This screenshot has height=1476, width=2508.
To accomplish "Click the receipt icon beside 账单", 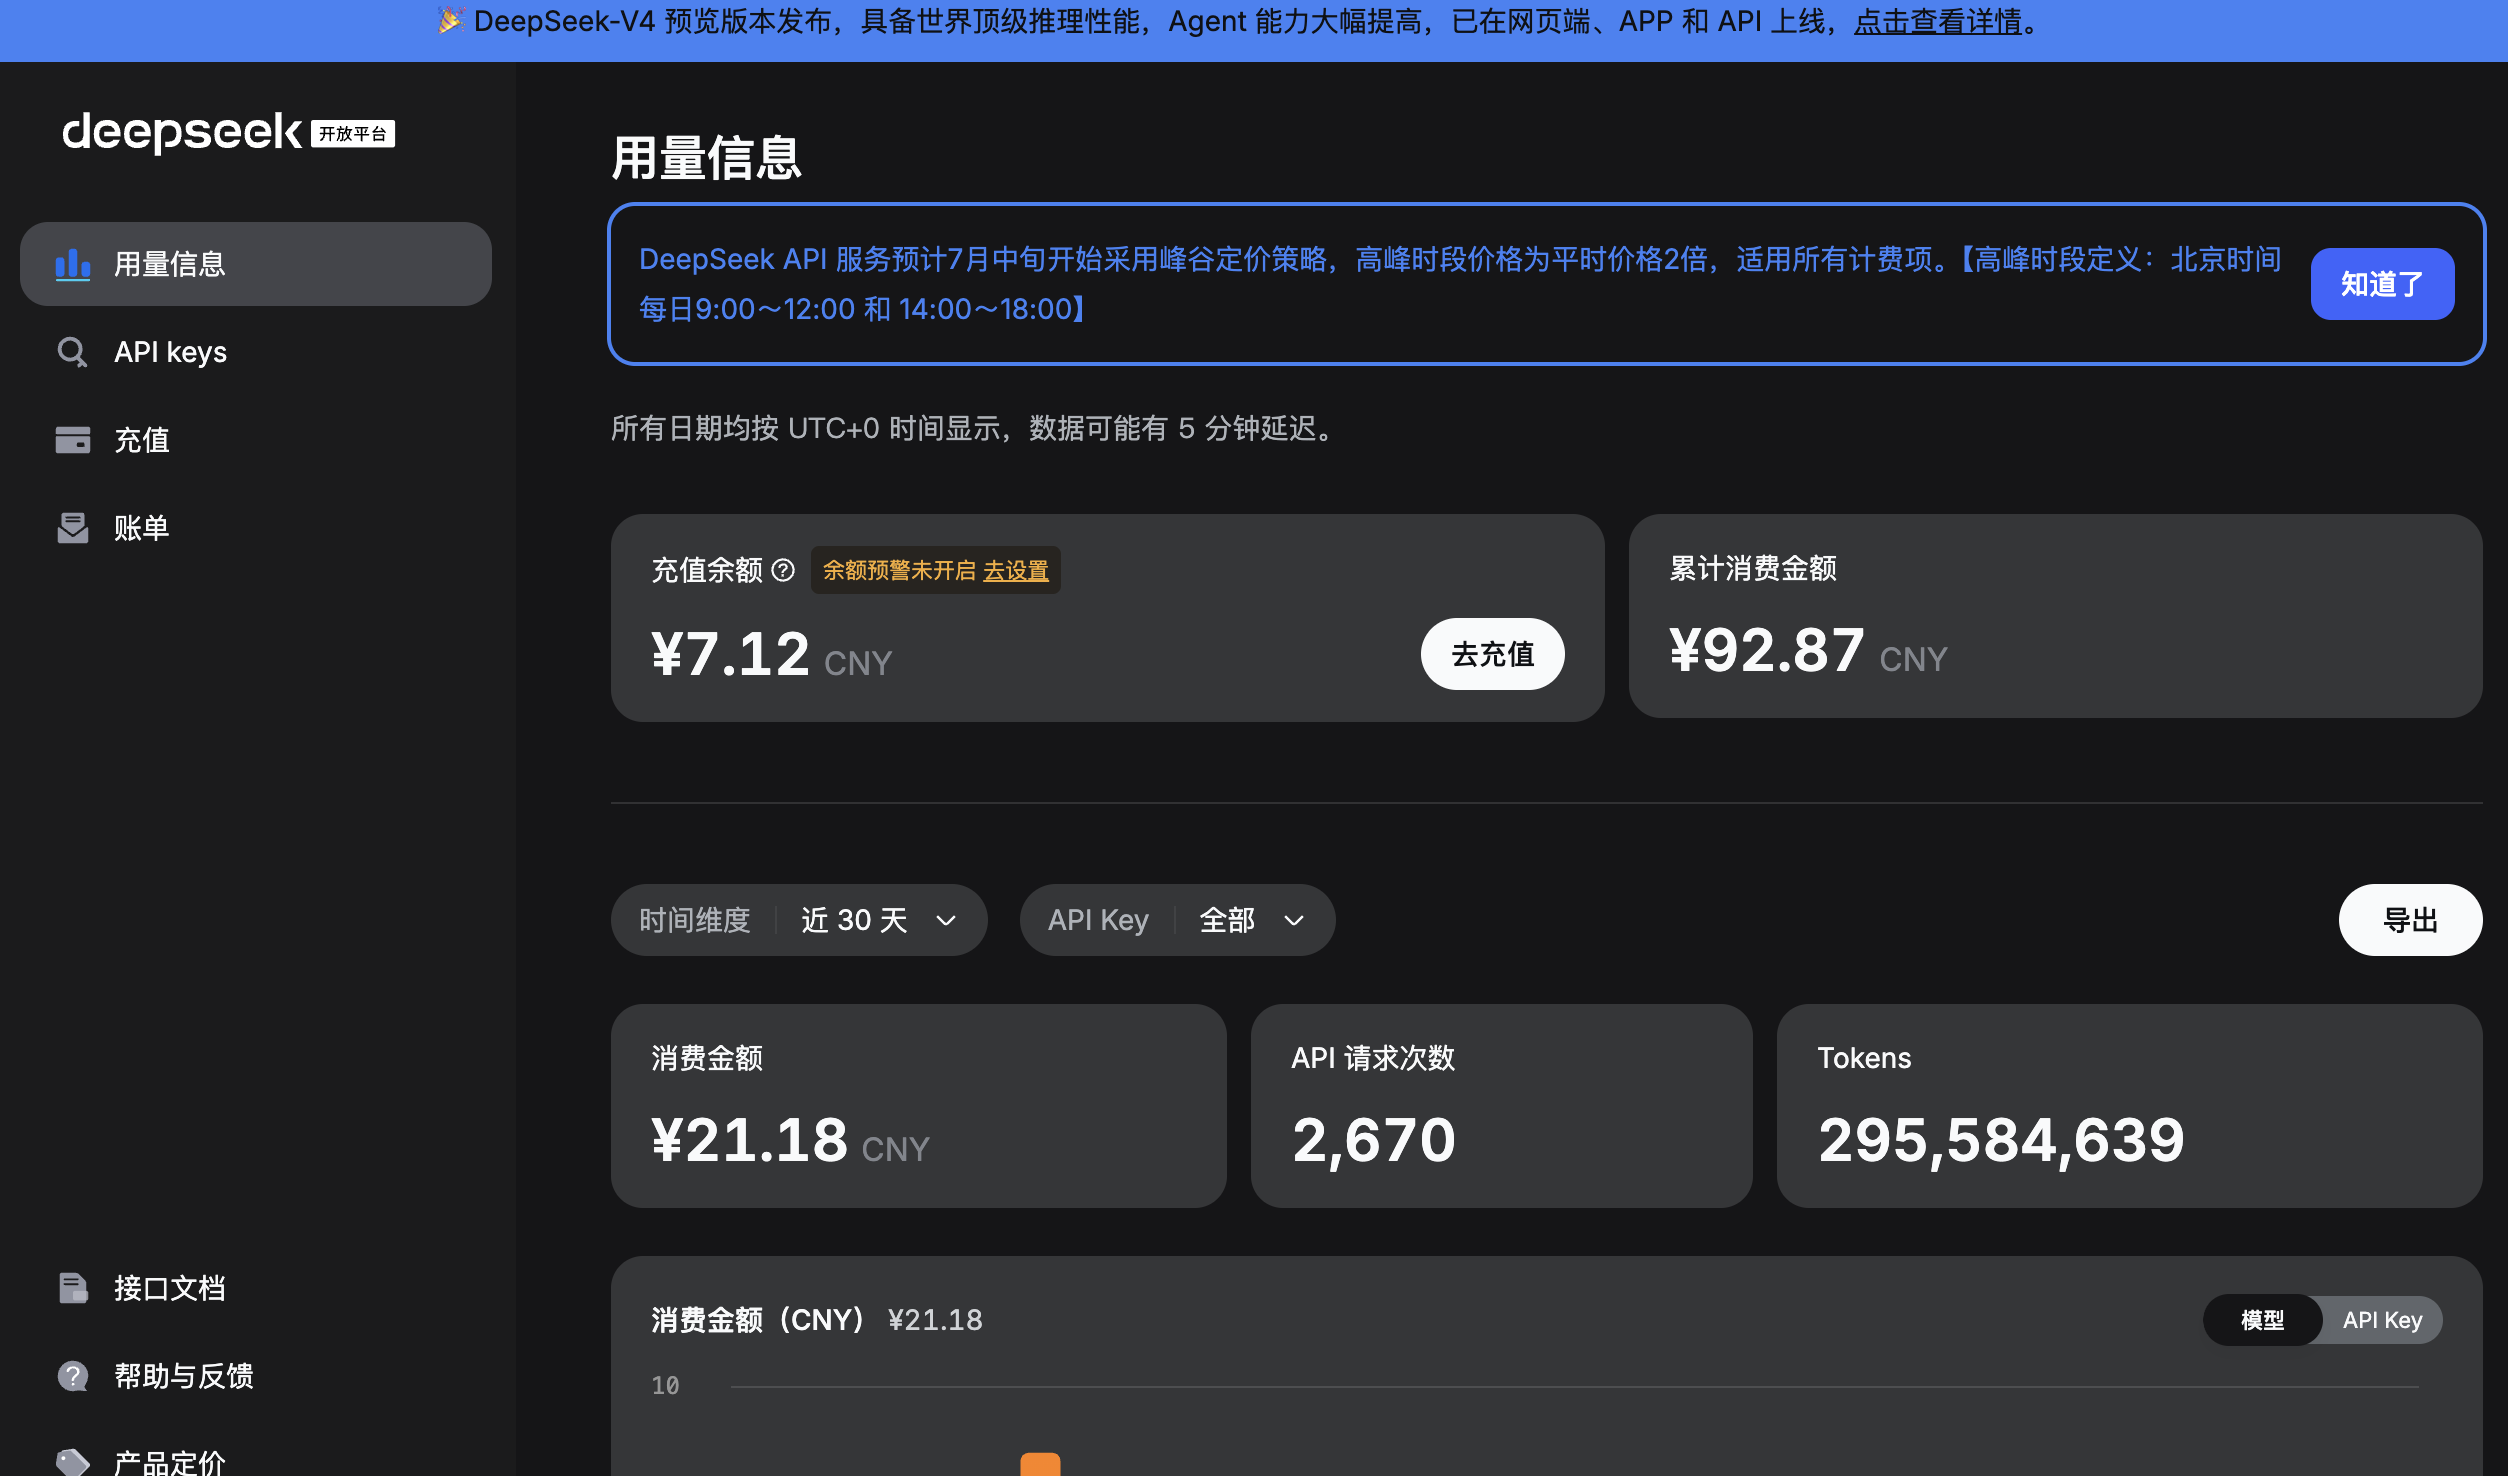I will (x=73, y=529).
